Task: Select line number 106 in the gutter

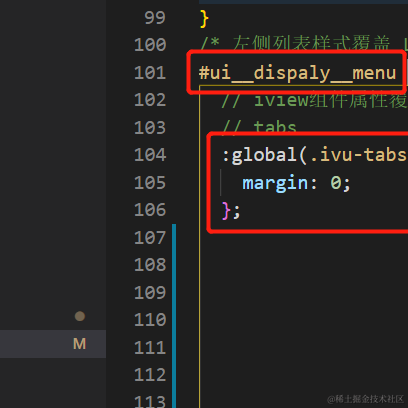Action: [x=150, y=210]
